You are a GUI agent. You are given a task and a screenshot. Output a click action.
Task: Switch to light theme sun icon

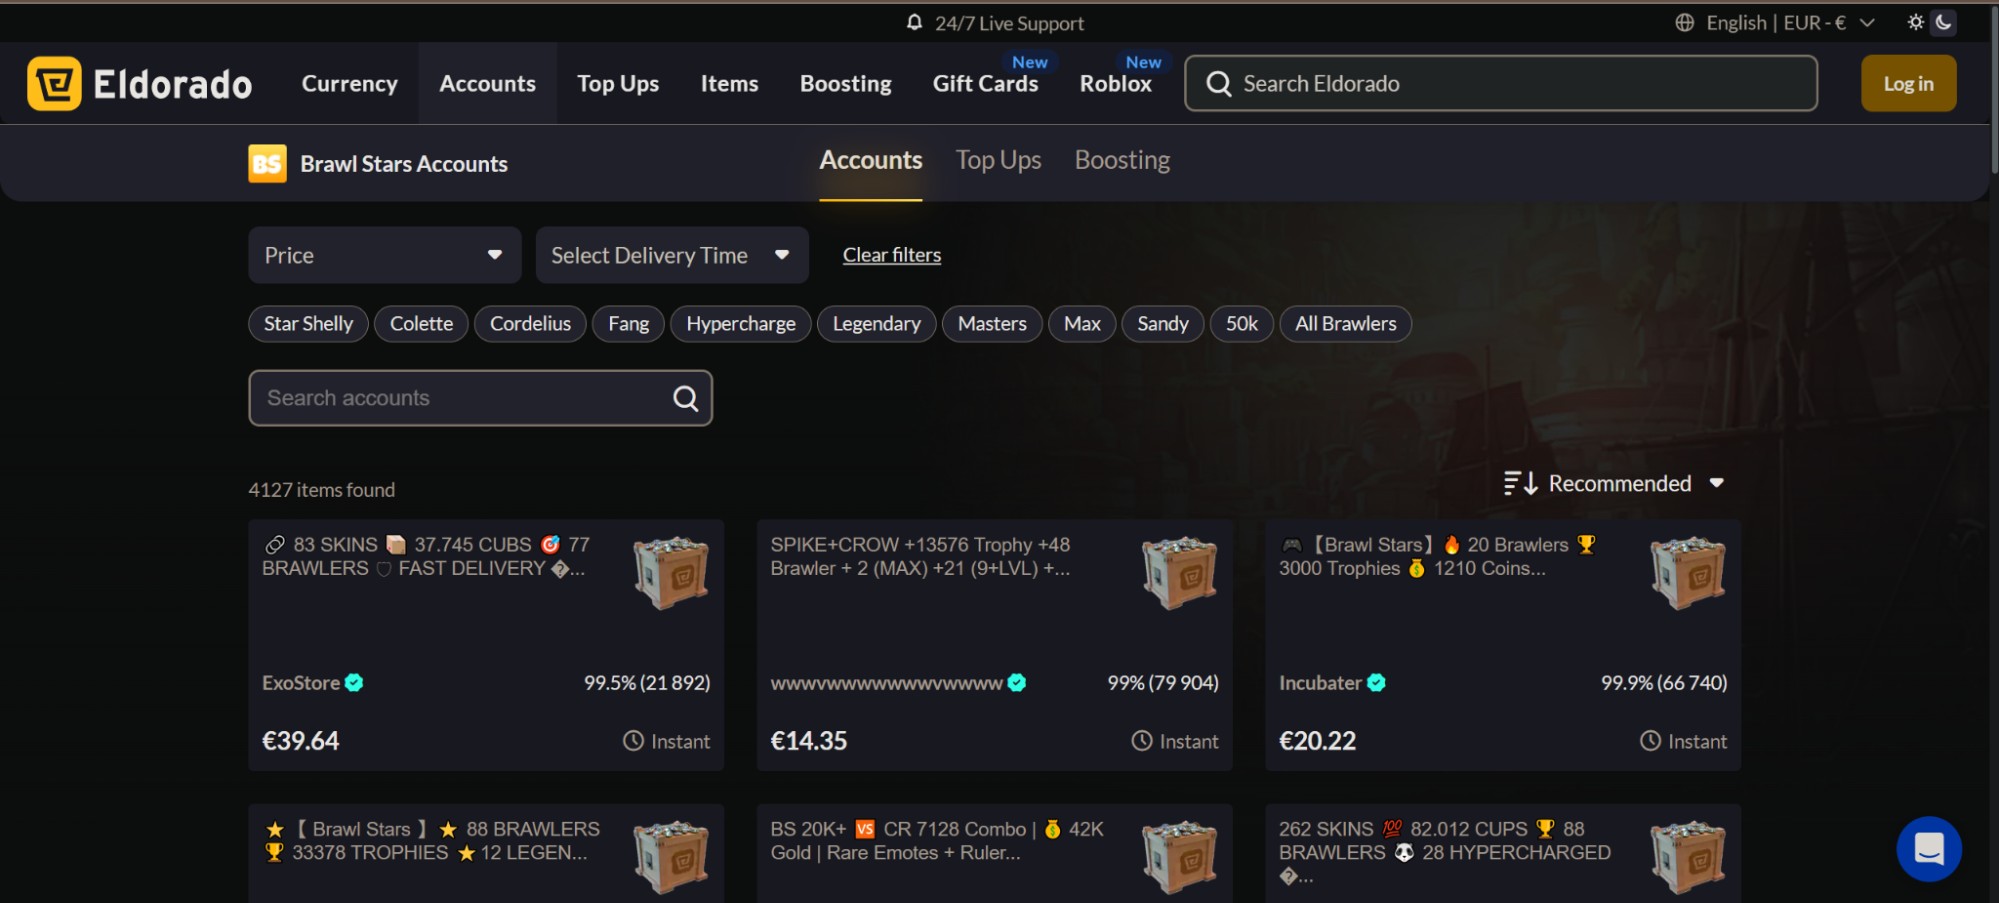[x=1915, y=22]
